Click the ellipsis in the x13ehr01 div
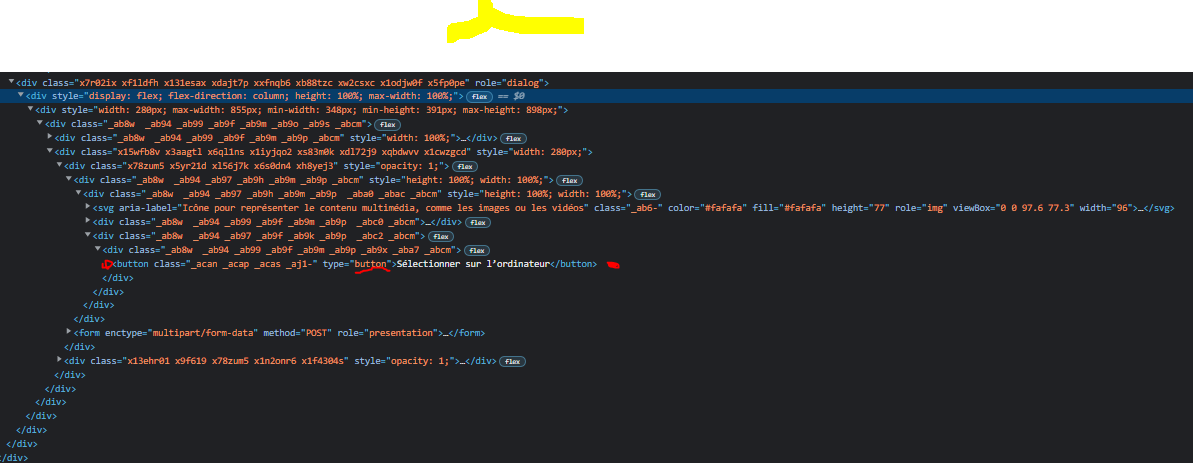The width and height of the screenshot is (1193, 463). pos(464,361)
